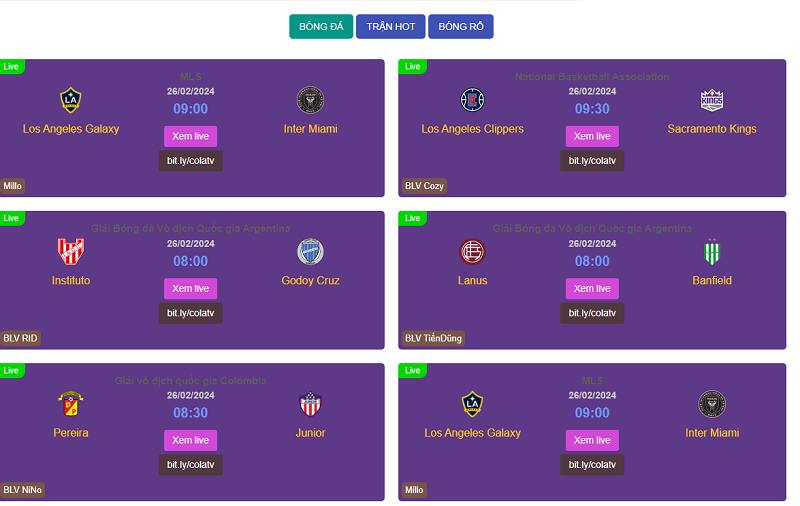The width and height of the screenshot is (800, 506).
Task: Select the BLV Cozy commentator tag
Action: tap(424, 186)
